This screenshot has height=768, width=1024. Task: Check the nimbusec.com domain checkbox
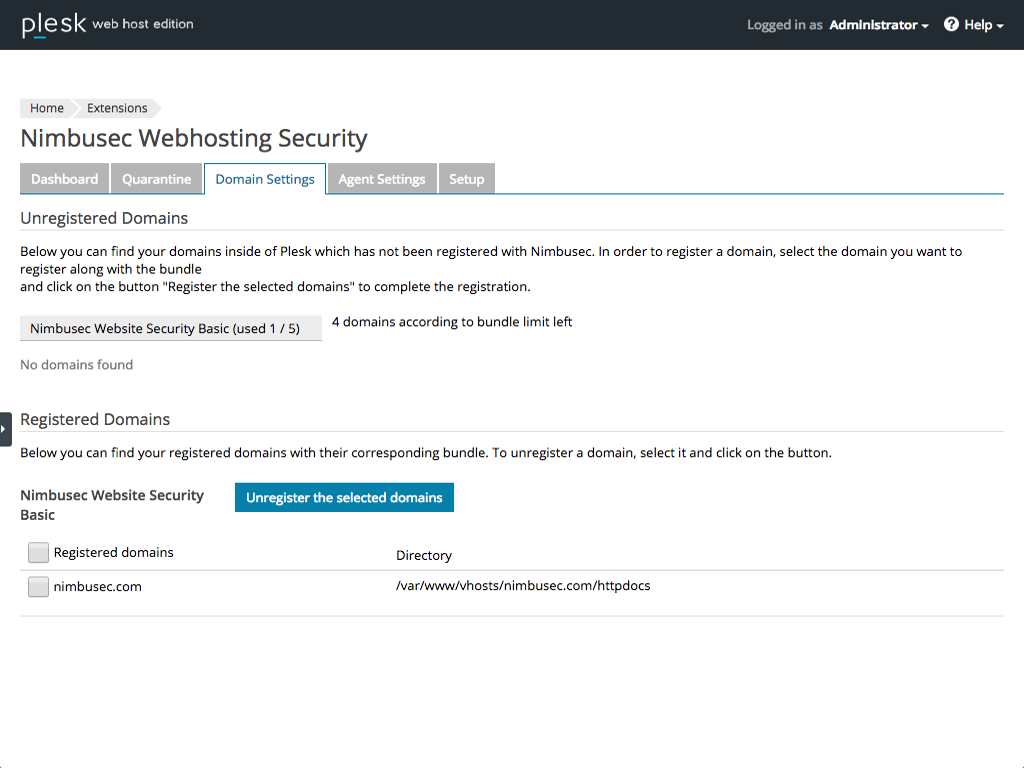pos(39,586)
